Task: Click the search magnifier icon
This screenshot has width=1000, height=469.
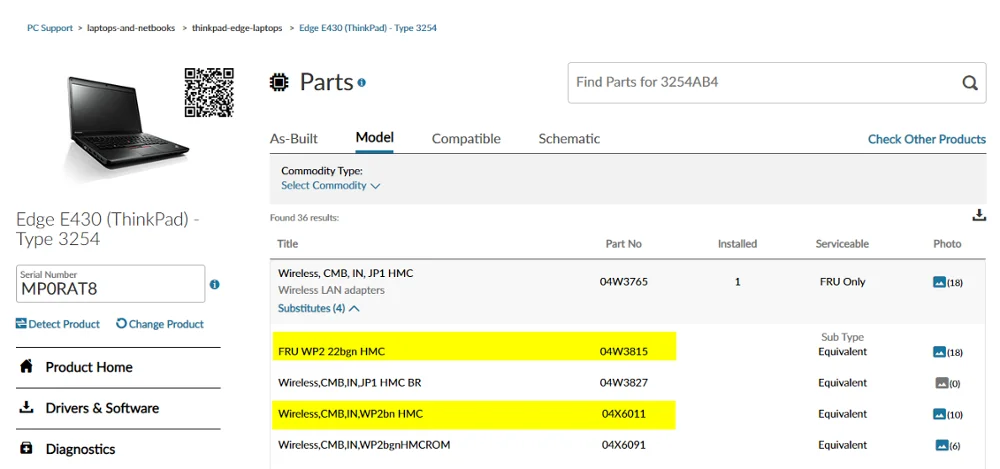Action: [x=969, y=83]
